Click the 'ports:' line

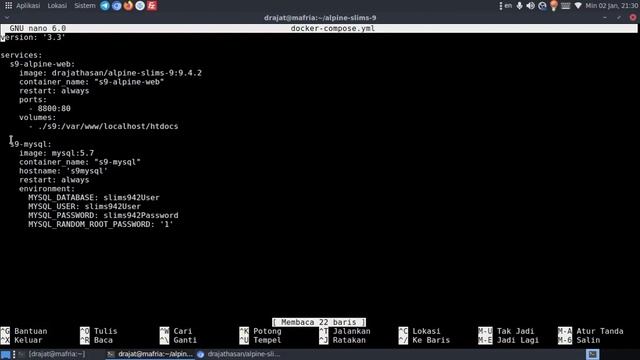(x=33, y=100)
